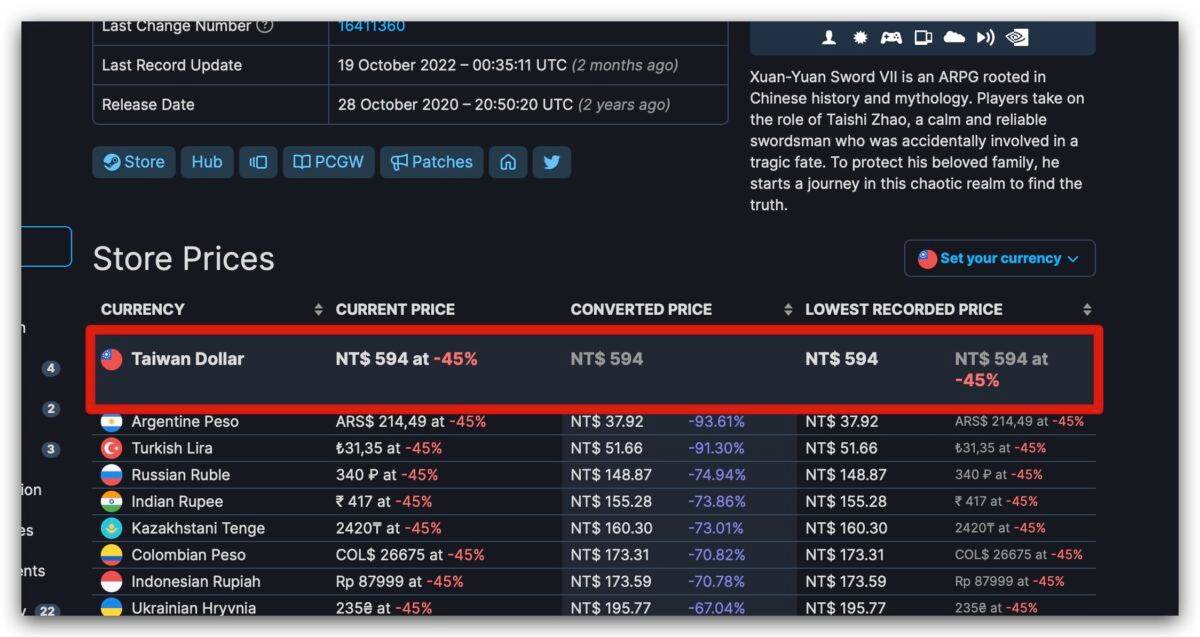
Task: Click the single-player person icon
Action: point(829,38)
